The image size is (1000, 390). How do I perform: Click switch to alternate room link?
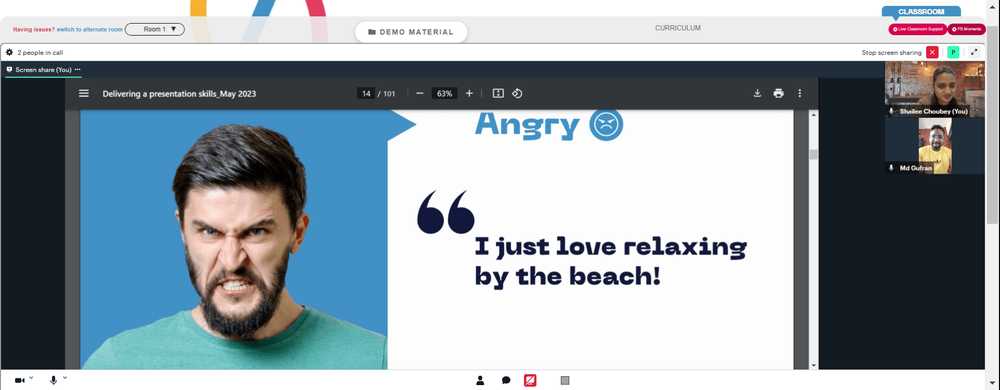coord(90,29)
